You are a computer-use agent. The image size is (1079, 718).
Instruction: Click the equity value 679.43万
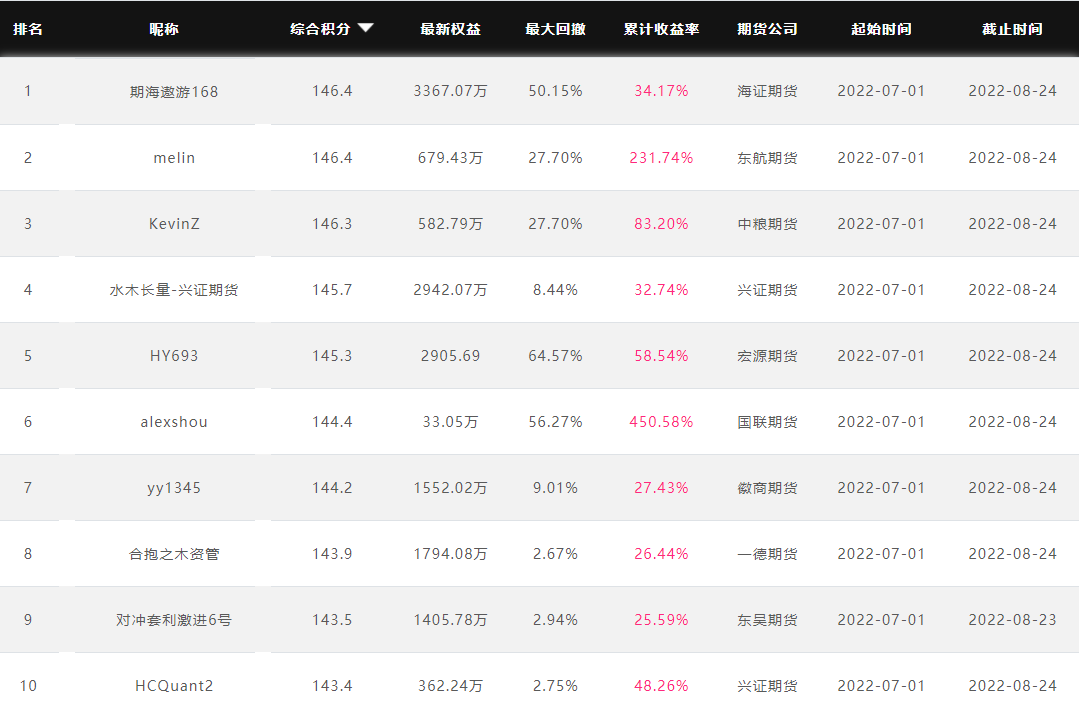point(451,158)
